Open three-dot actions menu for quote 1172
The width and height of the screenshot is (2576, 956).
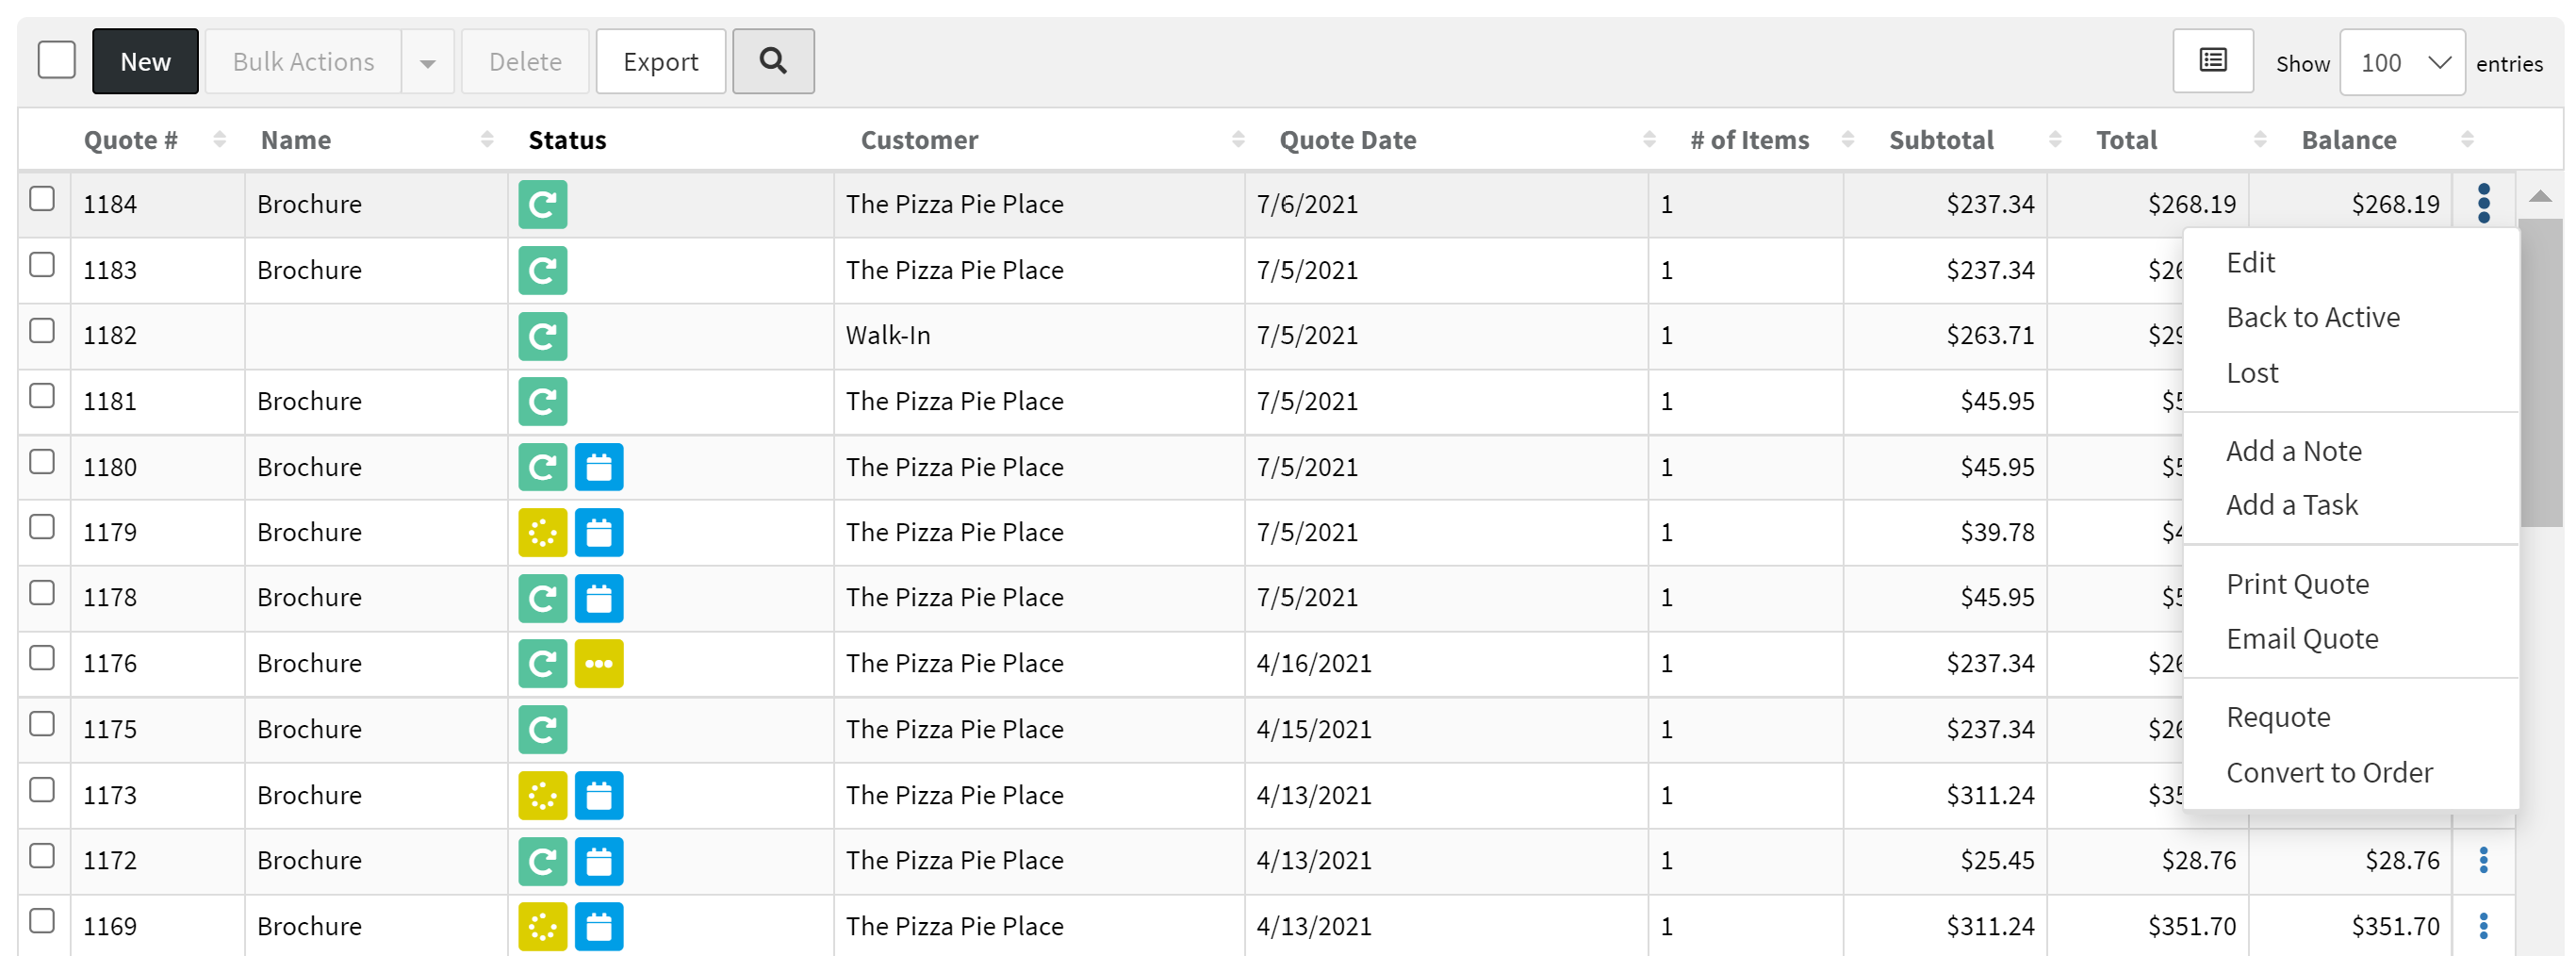pos(2483,860)
